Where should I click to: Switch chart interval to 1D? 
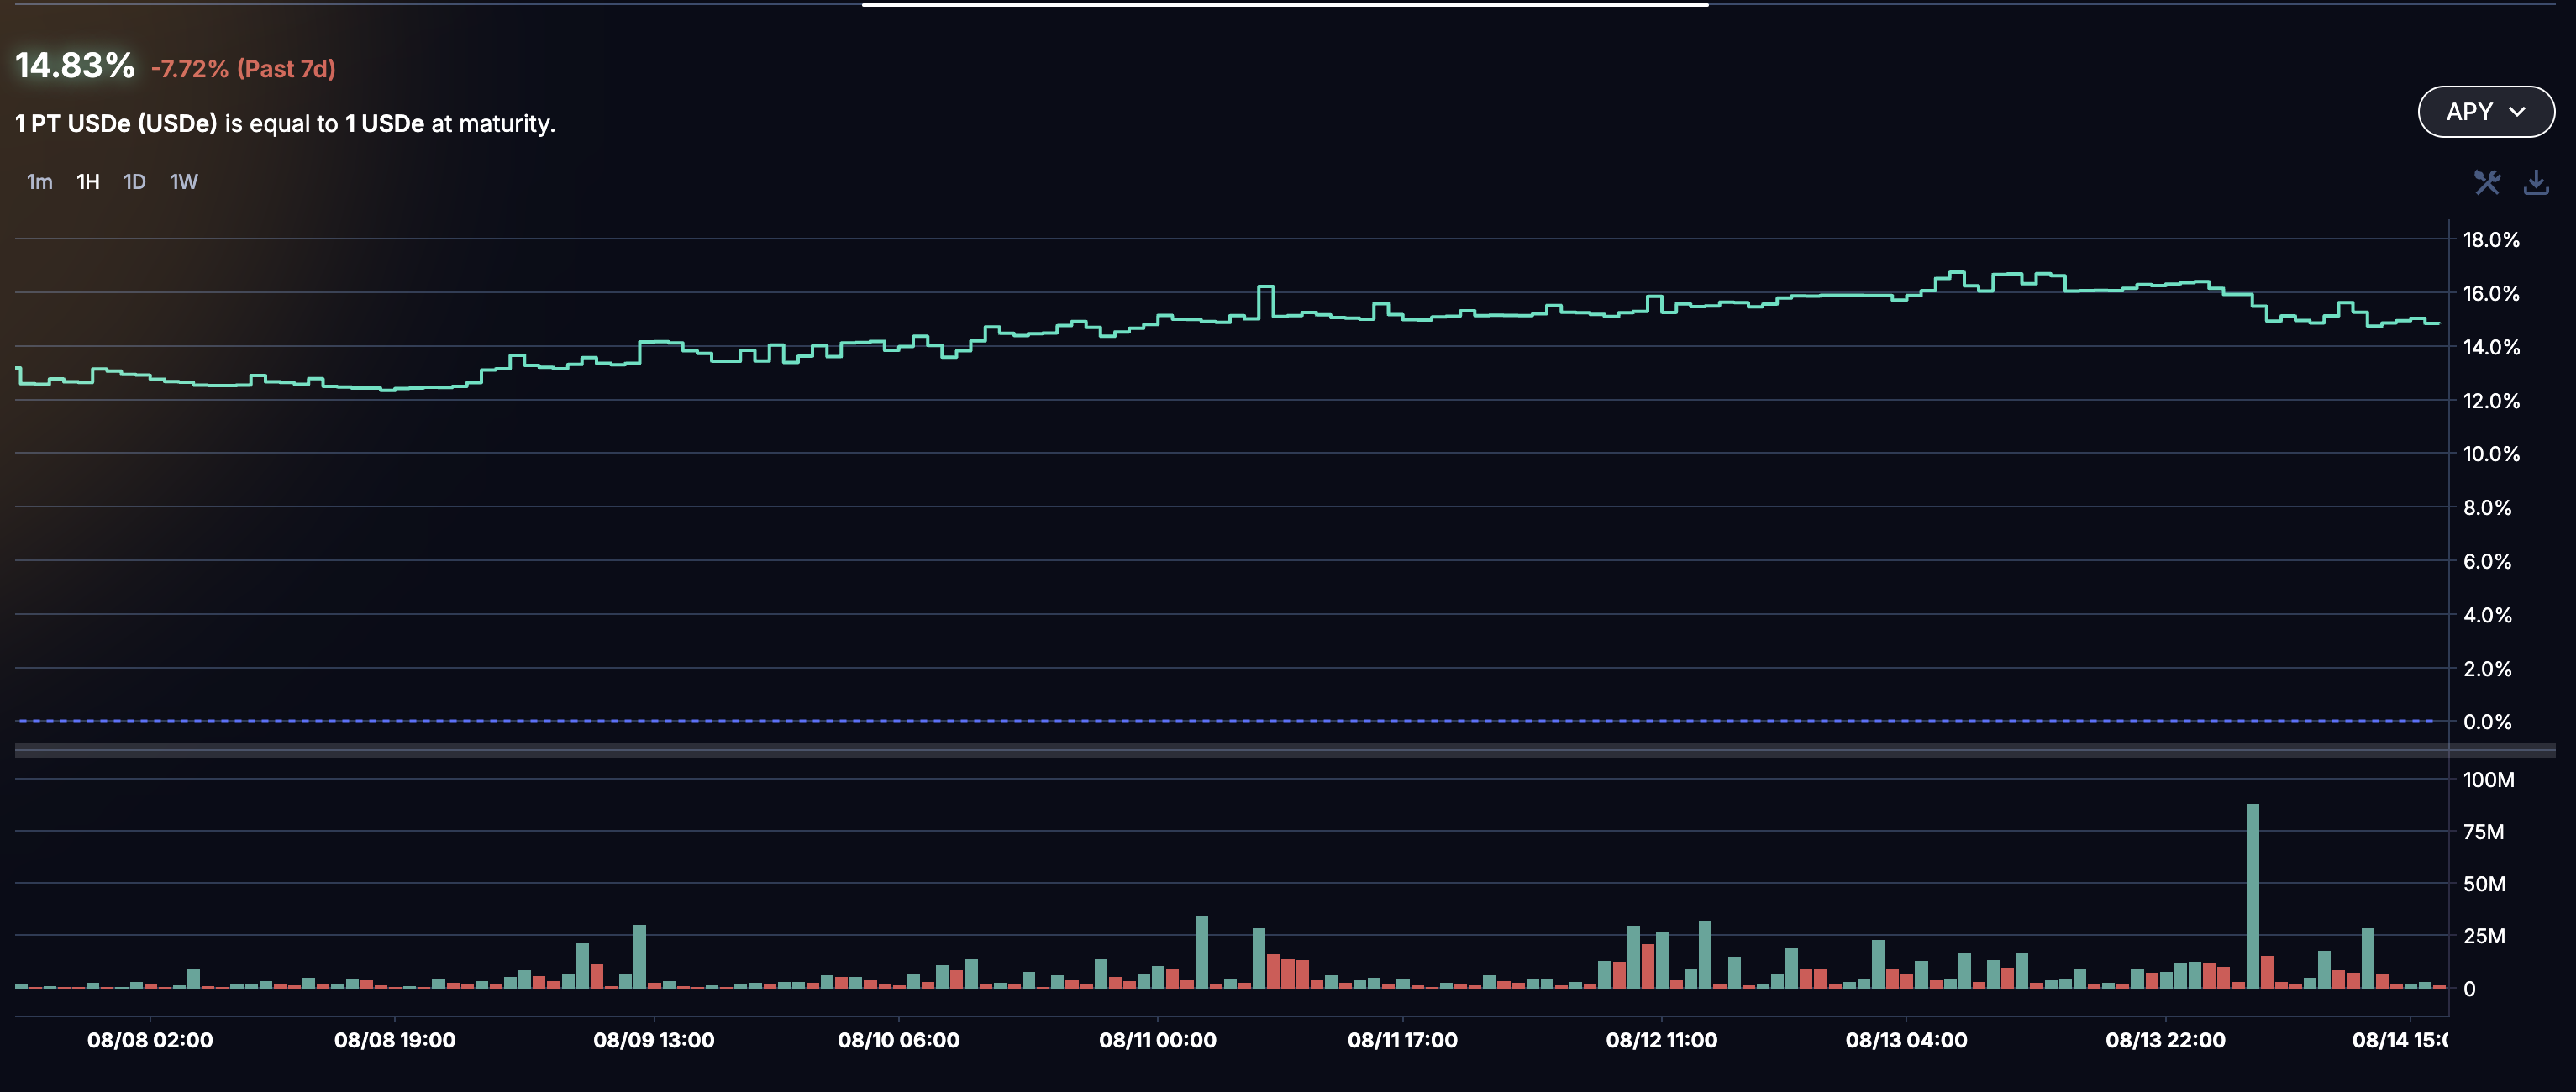[134, 182]
